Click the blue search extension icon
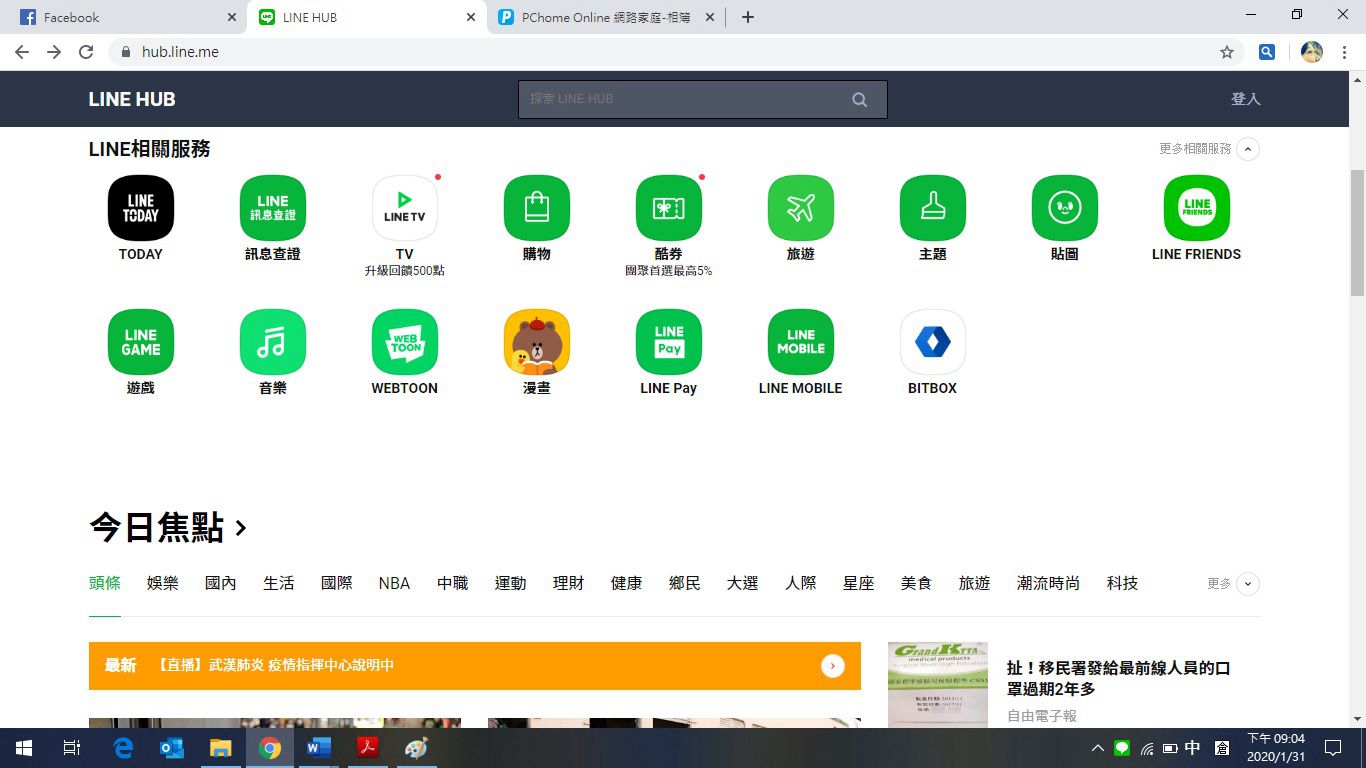Image resolution: width=1366 pixels, height=768 pixels. pyautogui.click(x=1267, y=52)
